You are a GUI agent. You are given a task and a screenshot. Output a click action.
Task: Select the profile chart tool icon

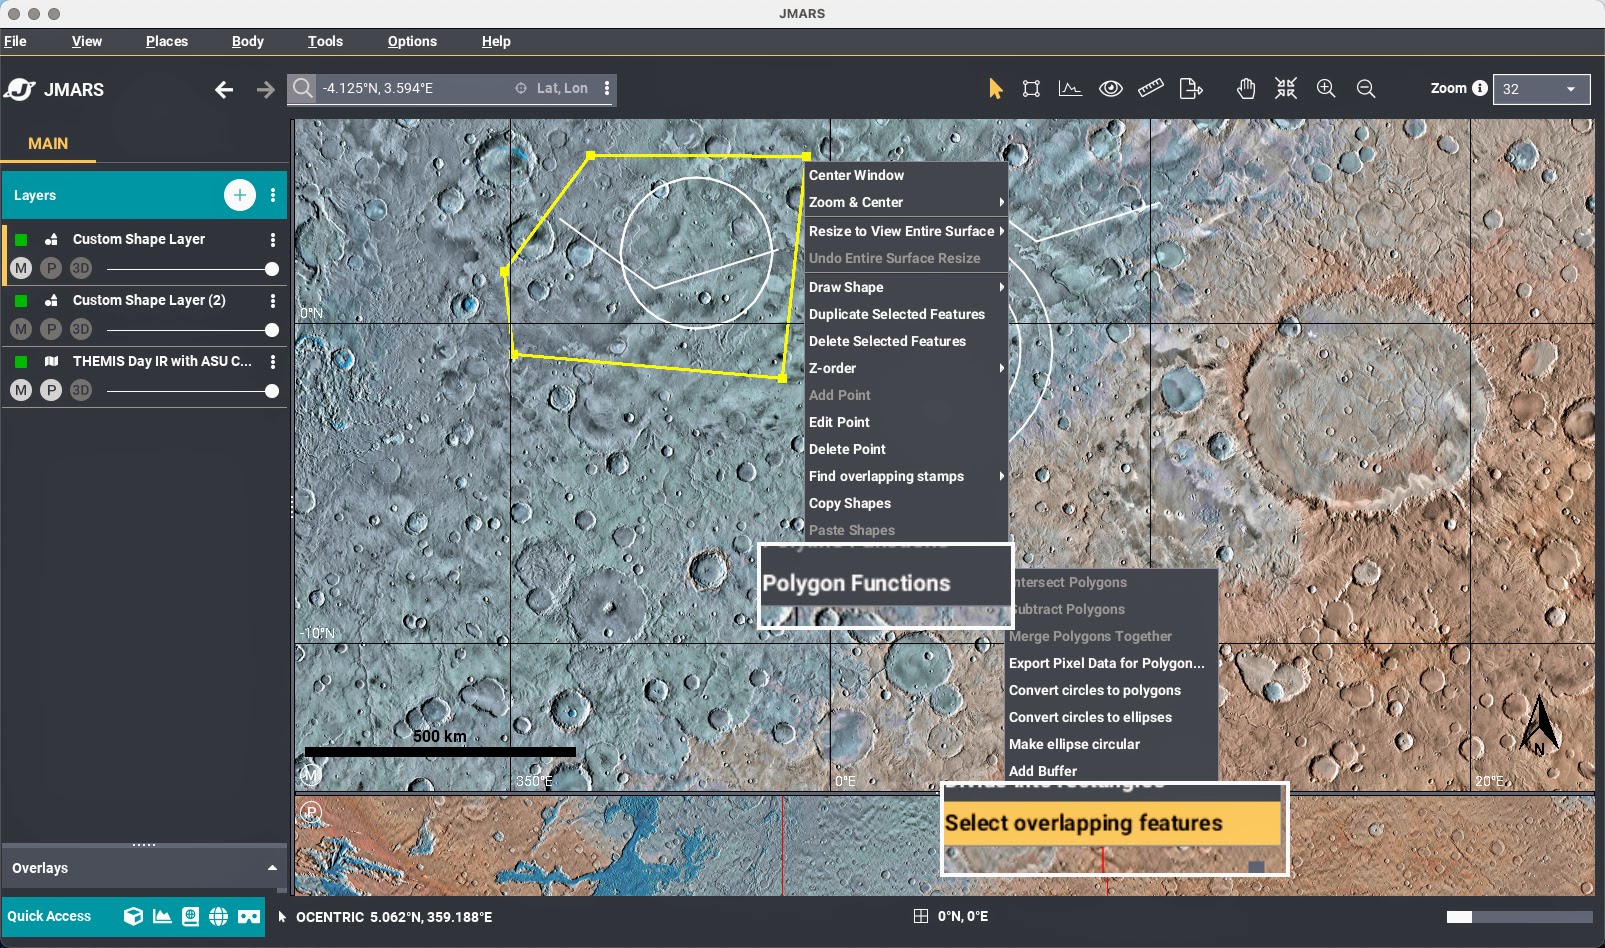(x=1070, y=88)
